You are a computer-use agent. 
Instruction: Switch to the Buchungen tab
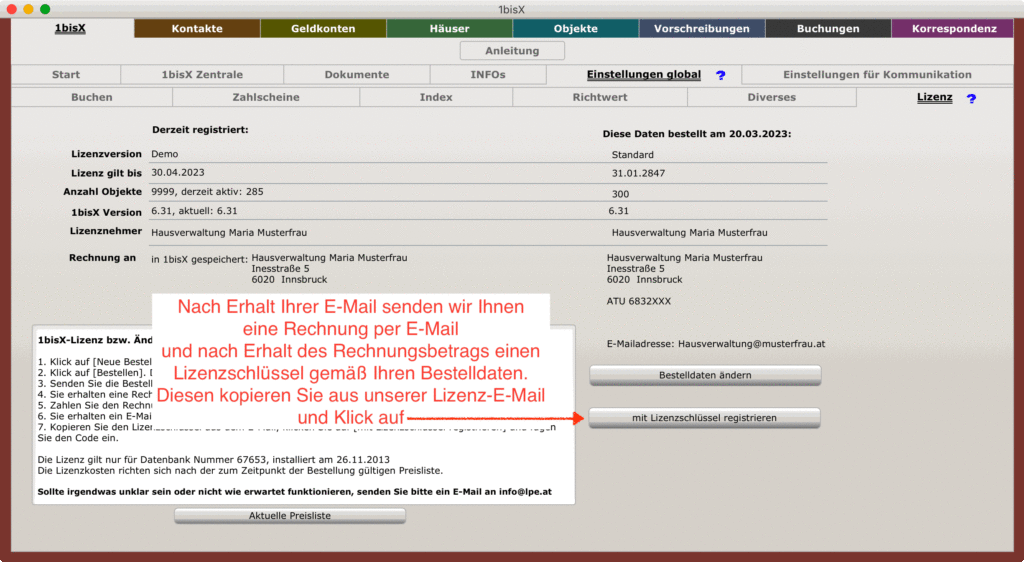[x=827, y=29]
